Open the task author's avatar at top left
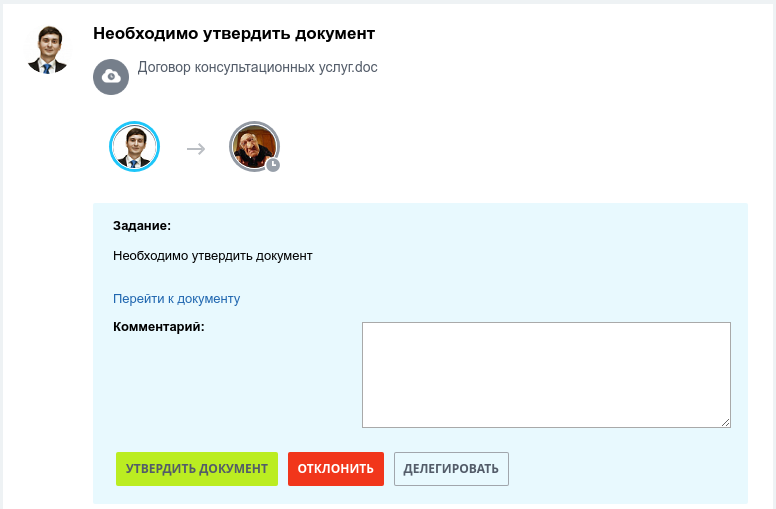The image size is (776, 509). (48, 50)
